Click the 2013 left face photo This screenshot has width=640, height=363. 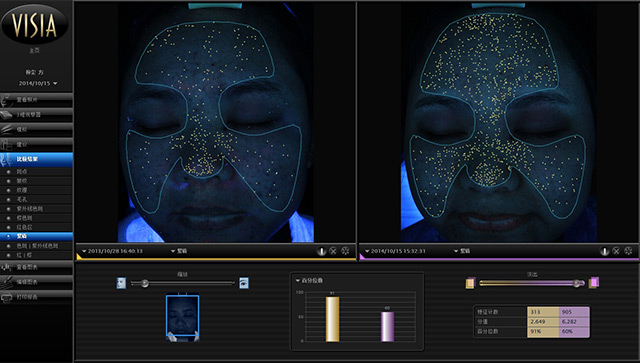(216, 122)
